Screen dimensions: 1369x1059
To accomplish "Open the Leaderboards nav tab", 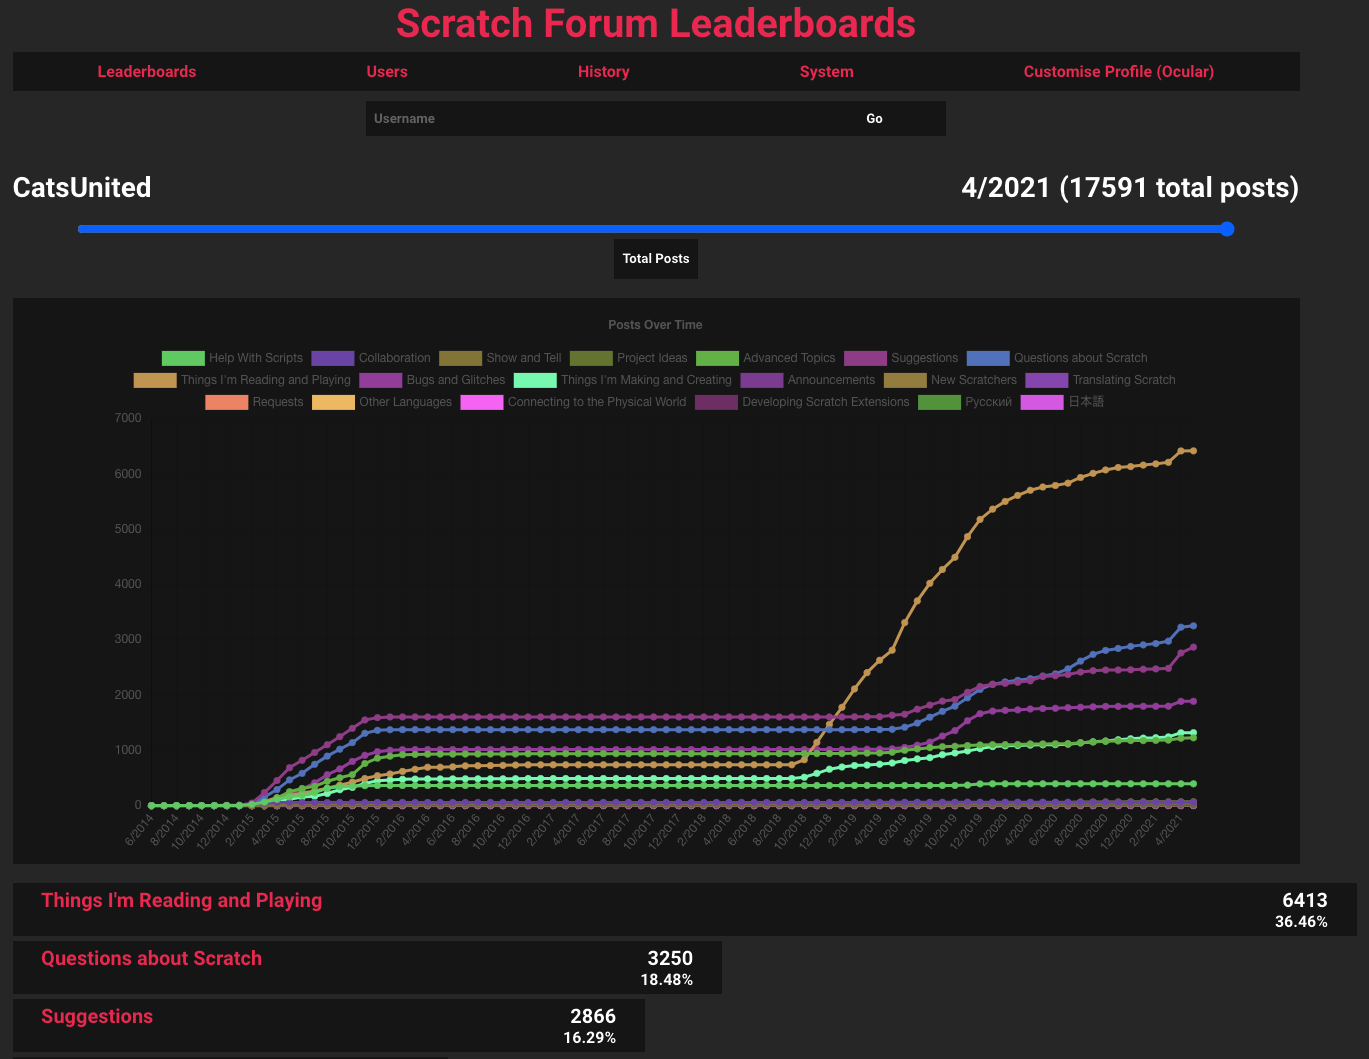I will [x=147, y=72].
